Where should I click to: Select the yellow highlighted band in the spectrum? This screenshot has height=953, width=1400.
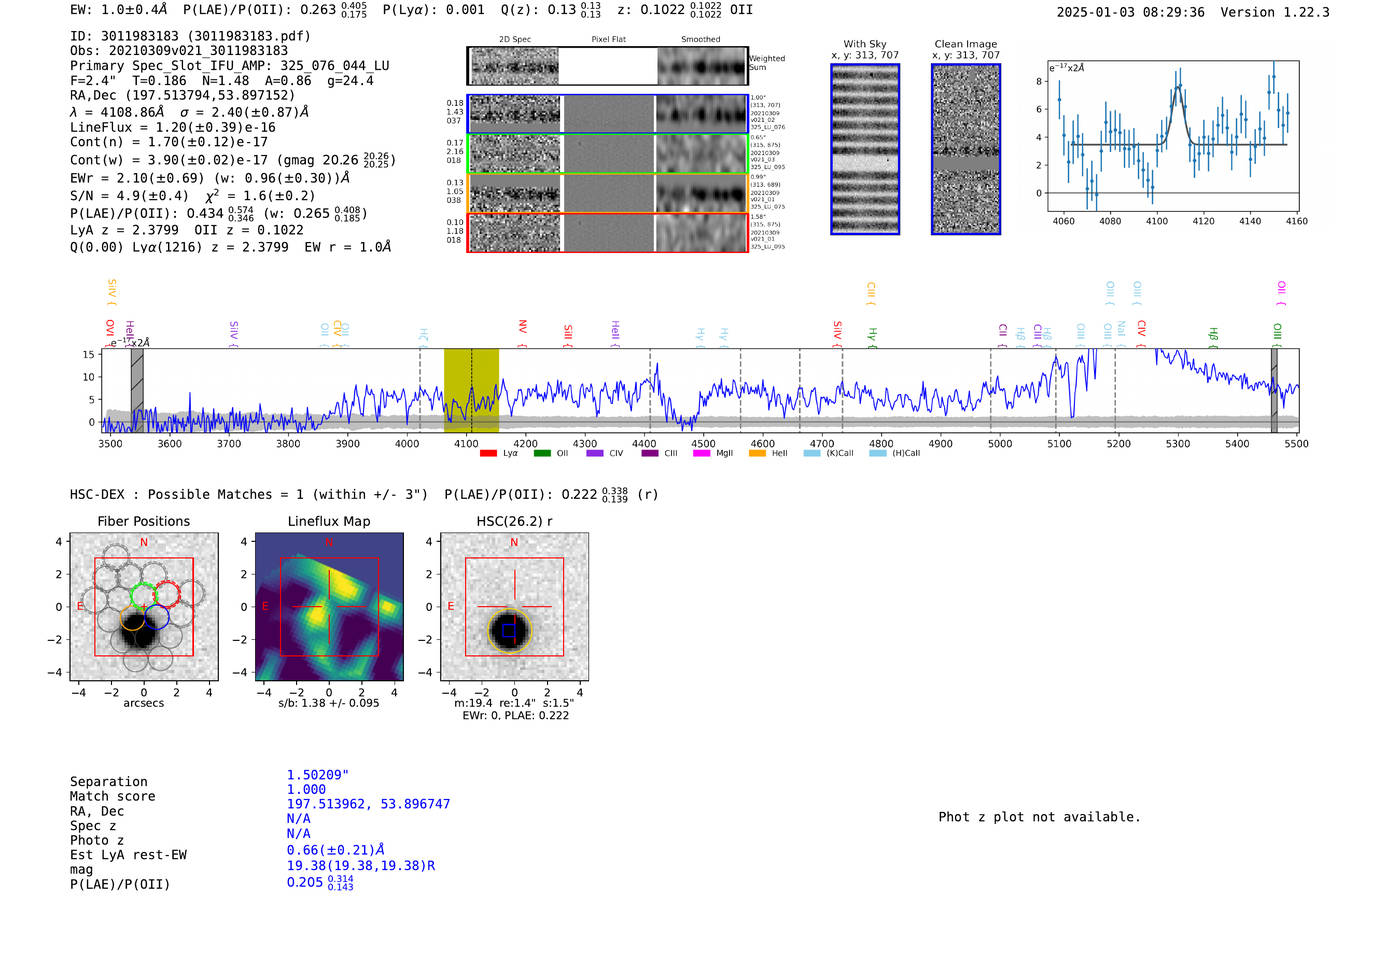pos(471,390)
